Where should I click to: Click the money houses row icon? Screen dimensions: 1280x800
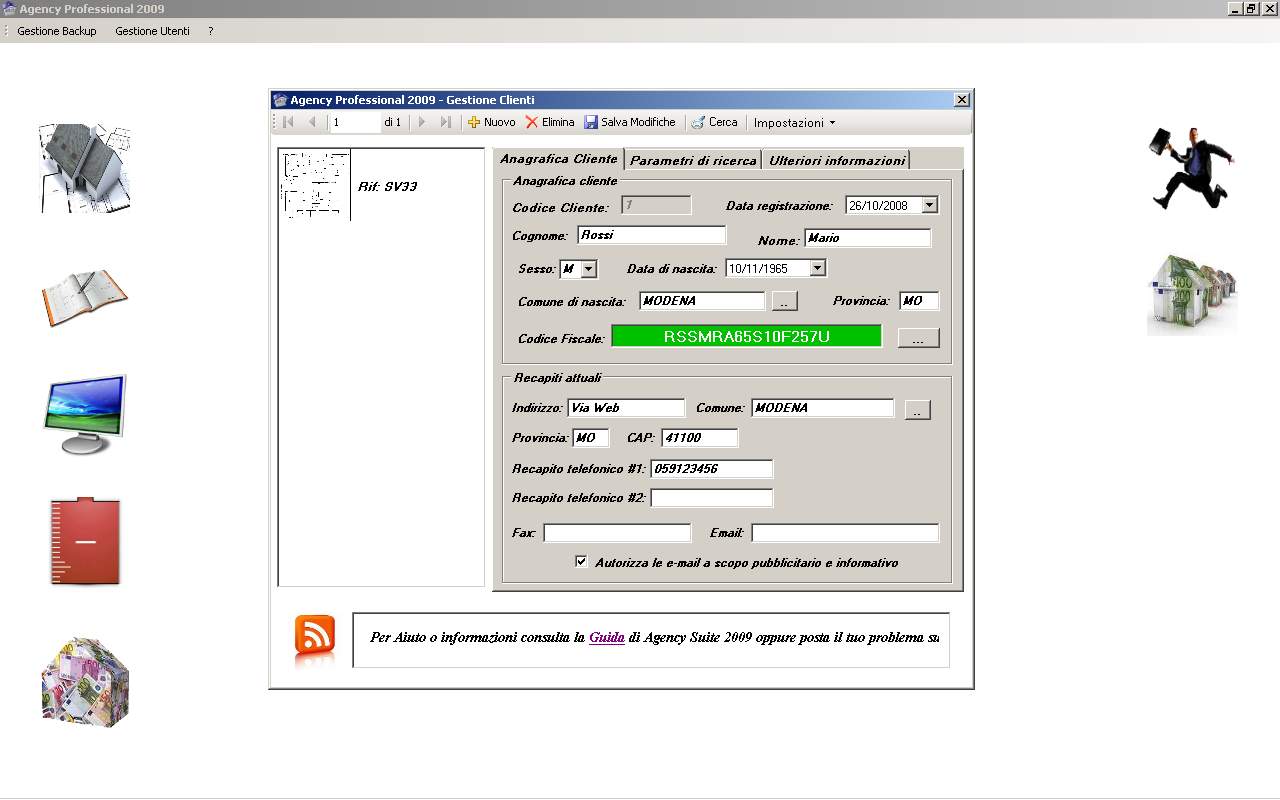coord(1191,294)
